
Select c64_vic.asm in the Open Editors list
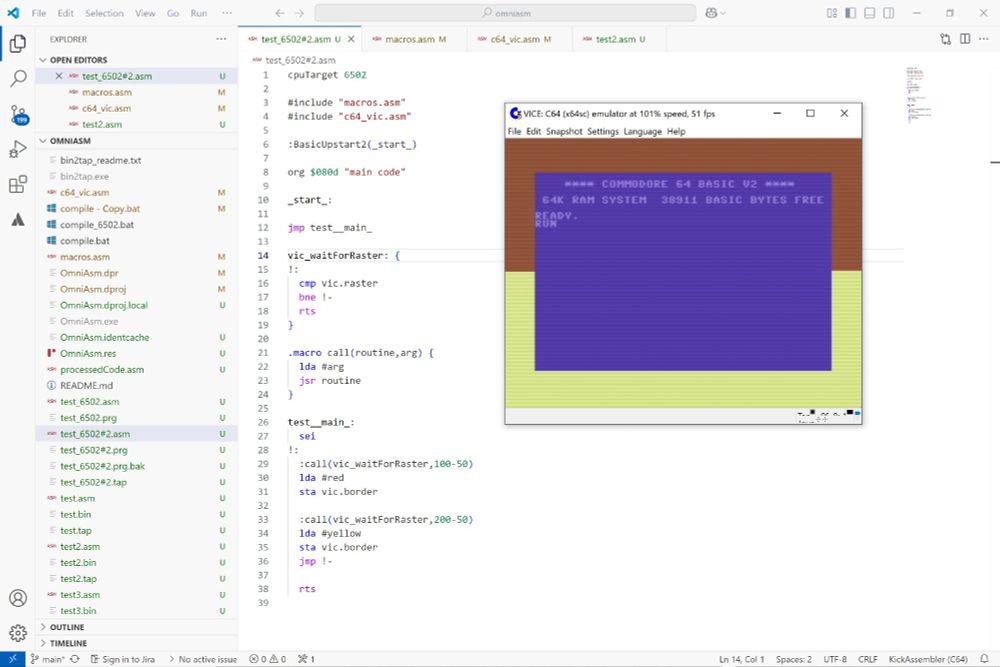106,108
